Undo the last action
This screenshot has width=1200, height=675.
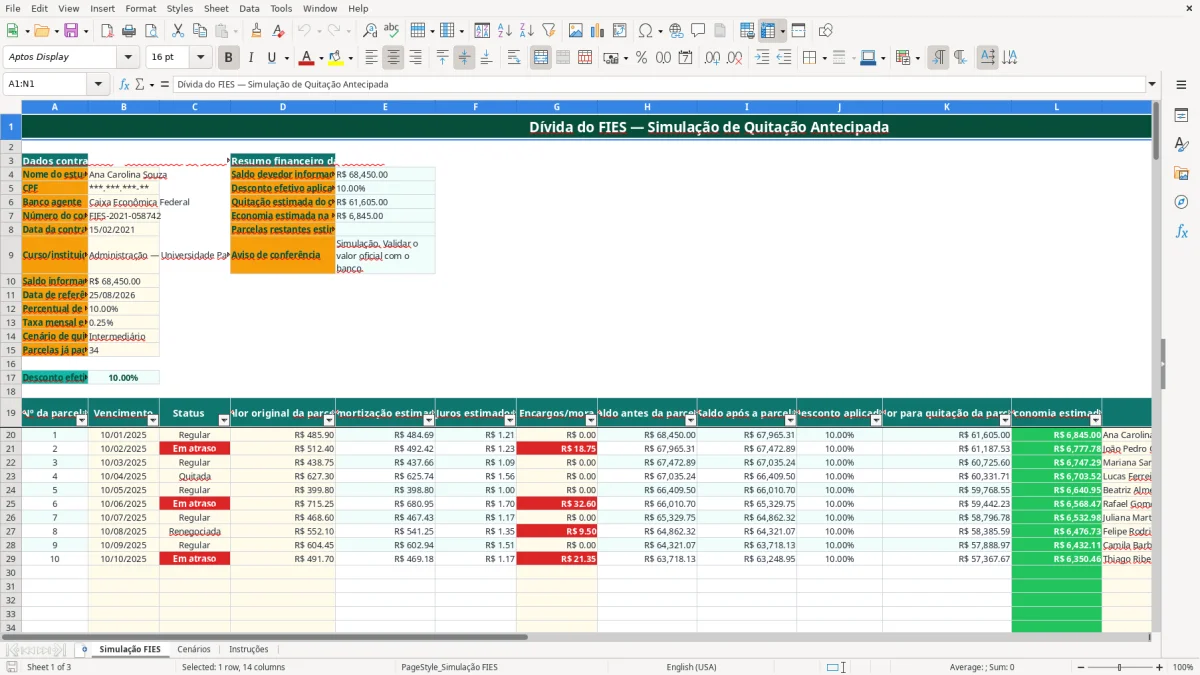[304, 31]
